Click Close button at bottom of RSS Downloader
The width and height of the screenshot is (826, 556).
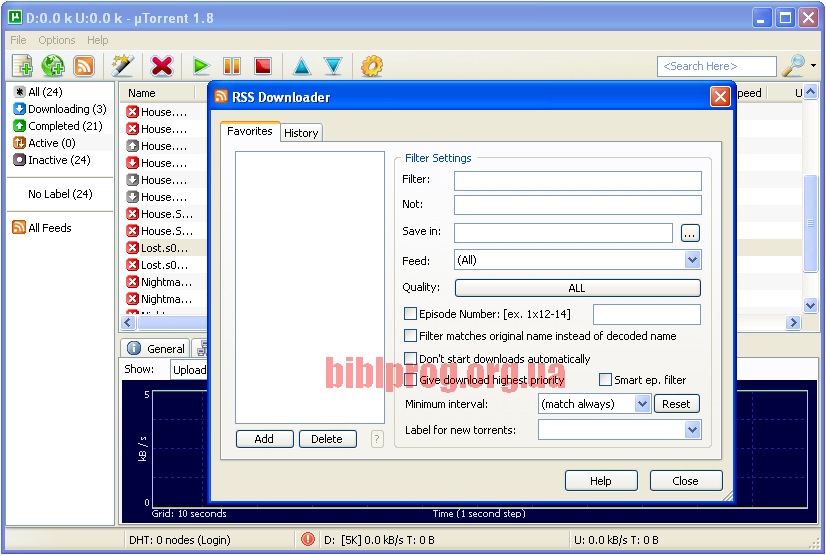coord(686,481)
